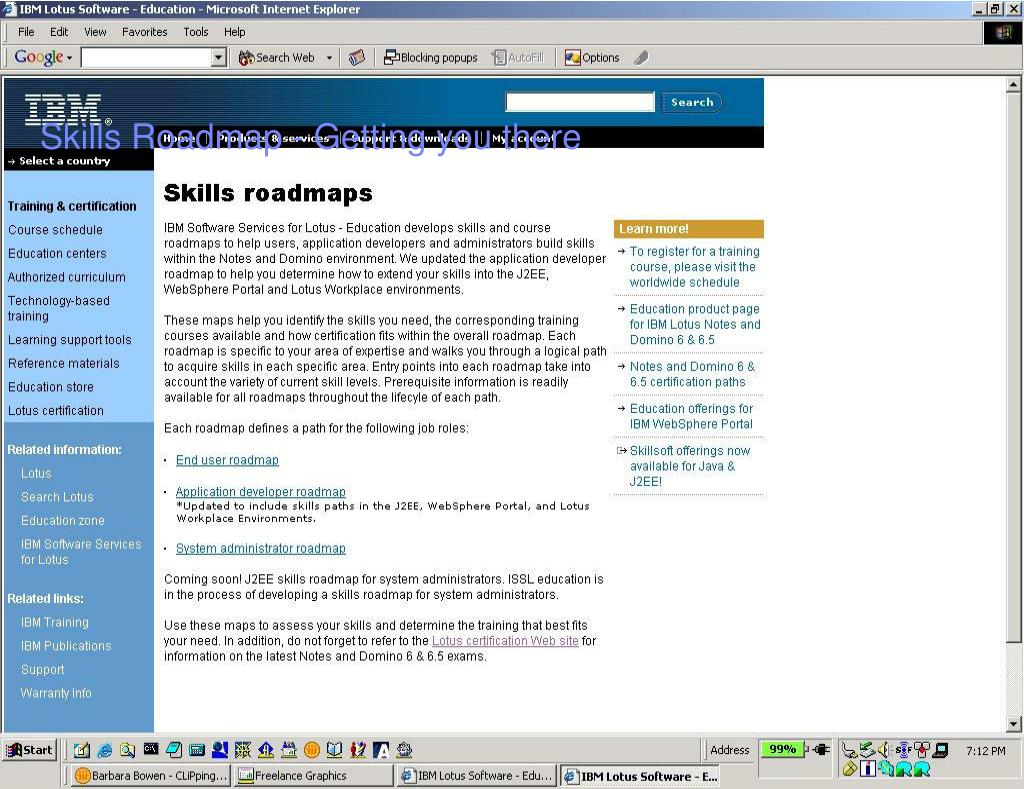Open the Application developer roadmap link
The width and height of the screenshot is (1024, 789).
[261, 492]
